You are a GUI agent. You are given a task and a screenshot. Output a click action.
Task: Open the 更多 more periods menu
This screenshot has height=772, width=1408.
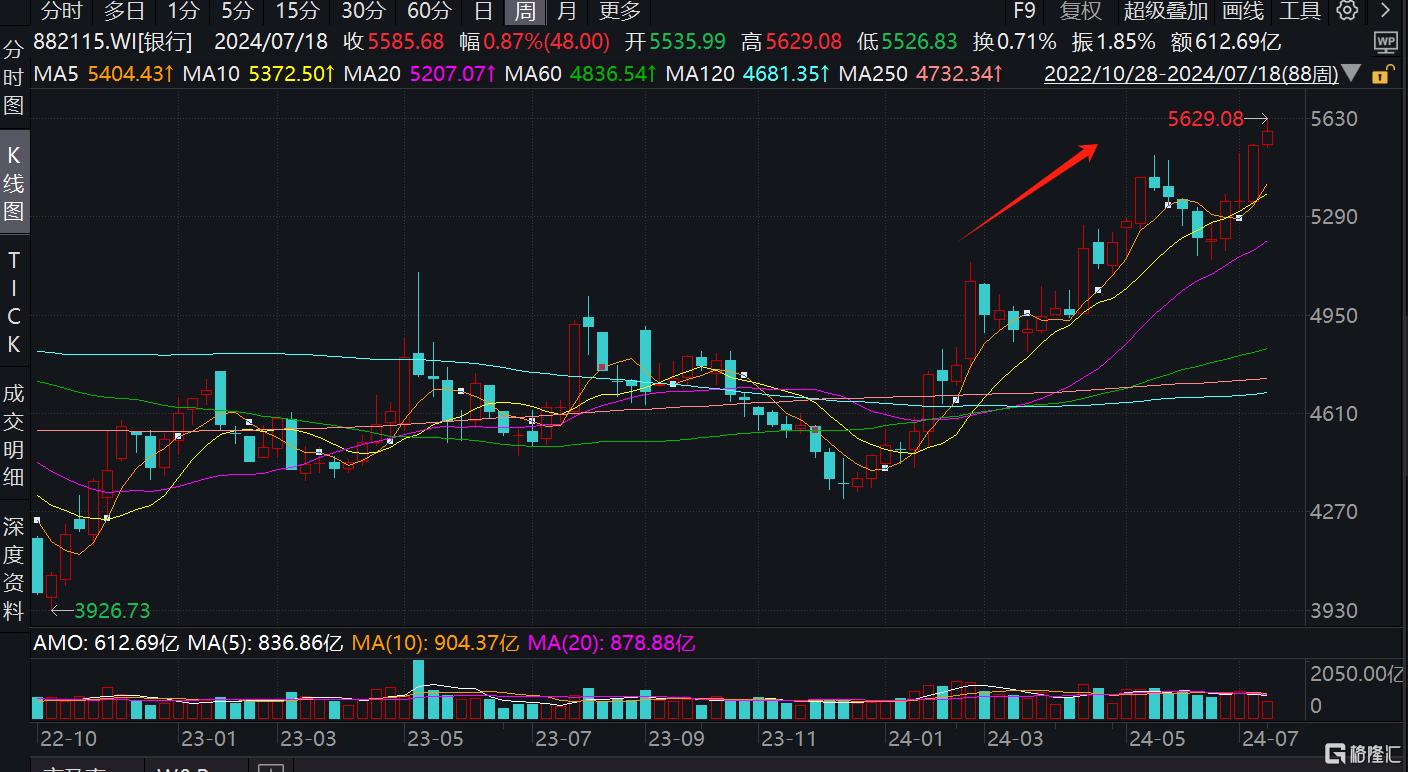tap(619, 11)
